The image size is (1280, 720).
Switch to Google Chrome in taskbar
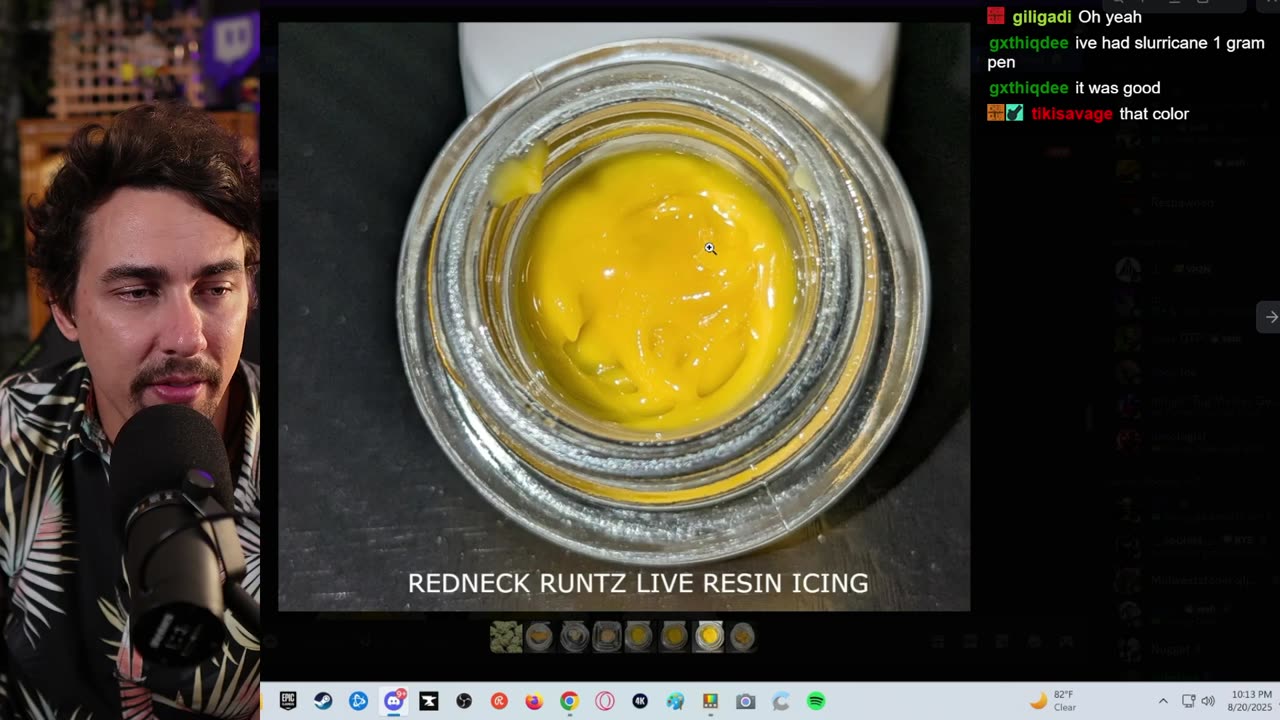pos(569,701)
